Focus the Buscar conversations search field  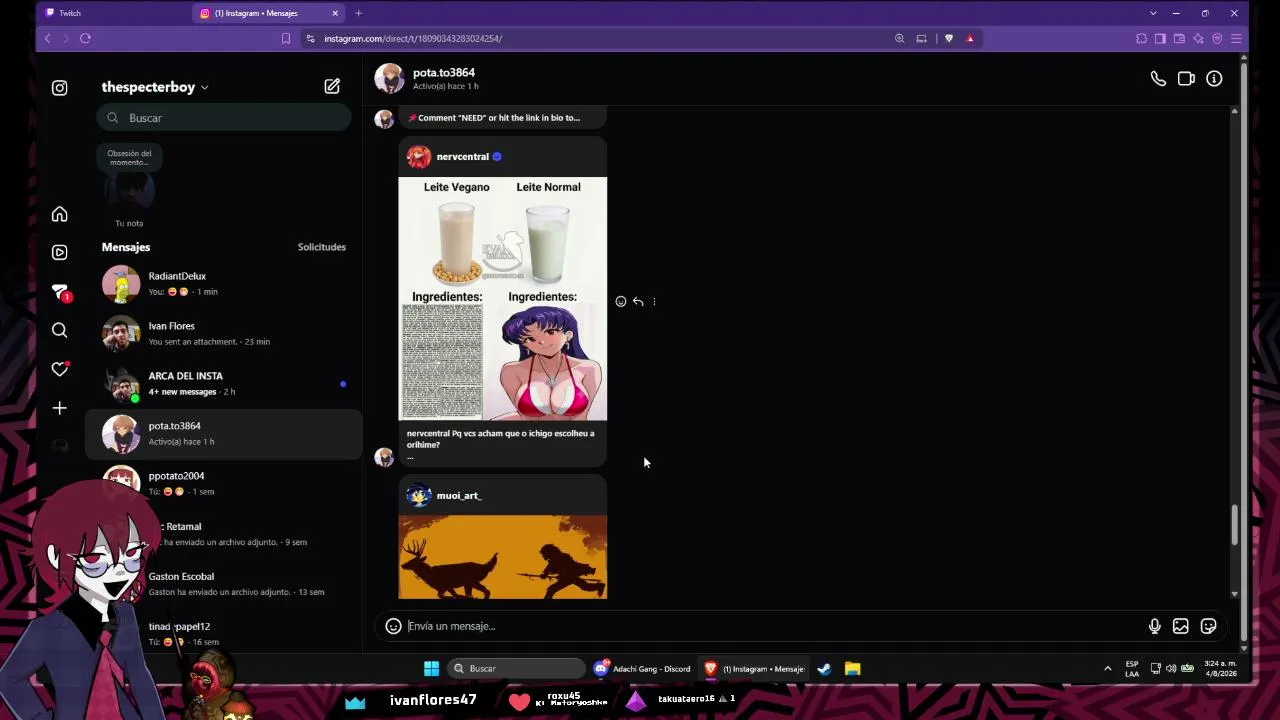tap(224, 118)
